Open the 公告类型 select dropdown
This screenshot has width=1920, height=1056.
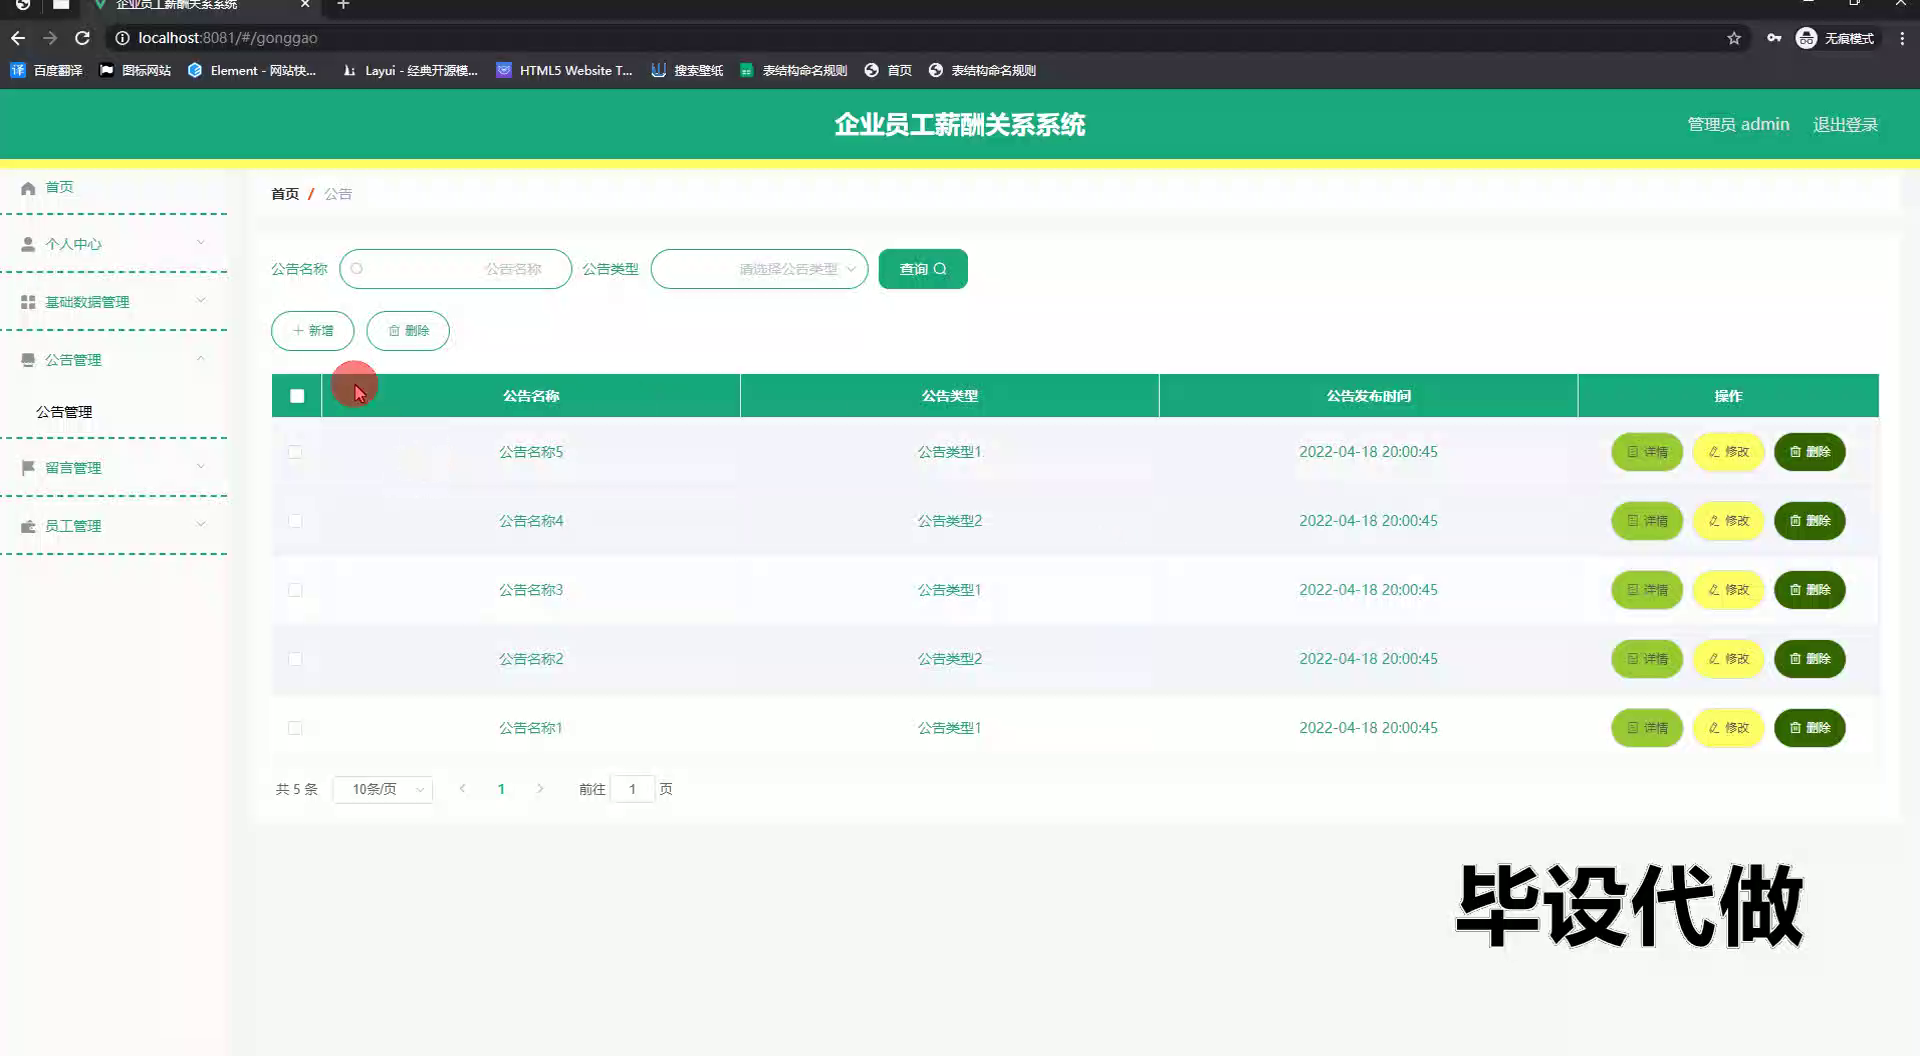click(x=759, y=269)
